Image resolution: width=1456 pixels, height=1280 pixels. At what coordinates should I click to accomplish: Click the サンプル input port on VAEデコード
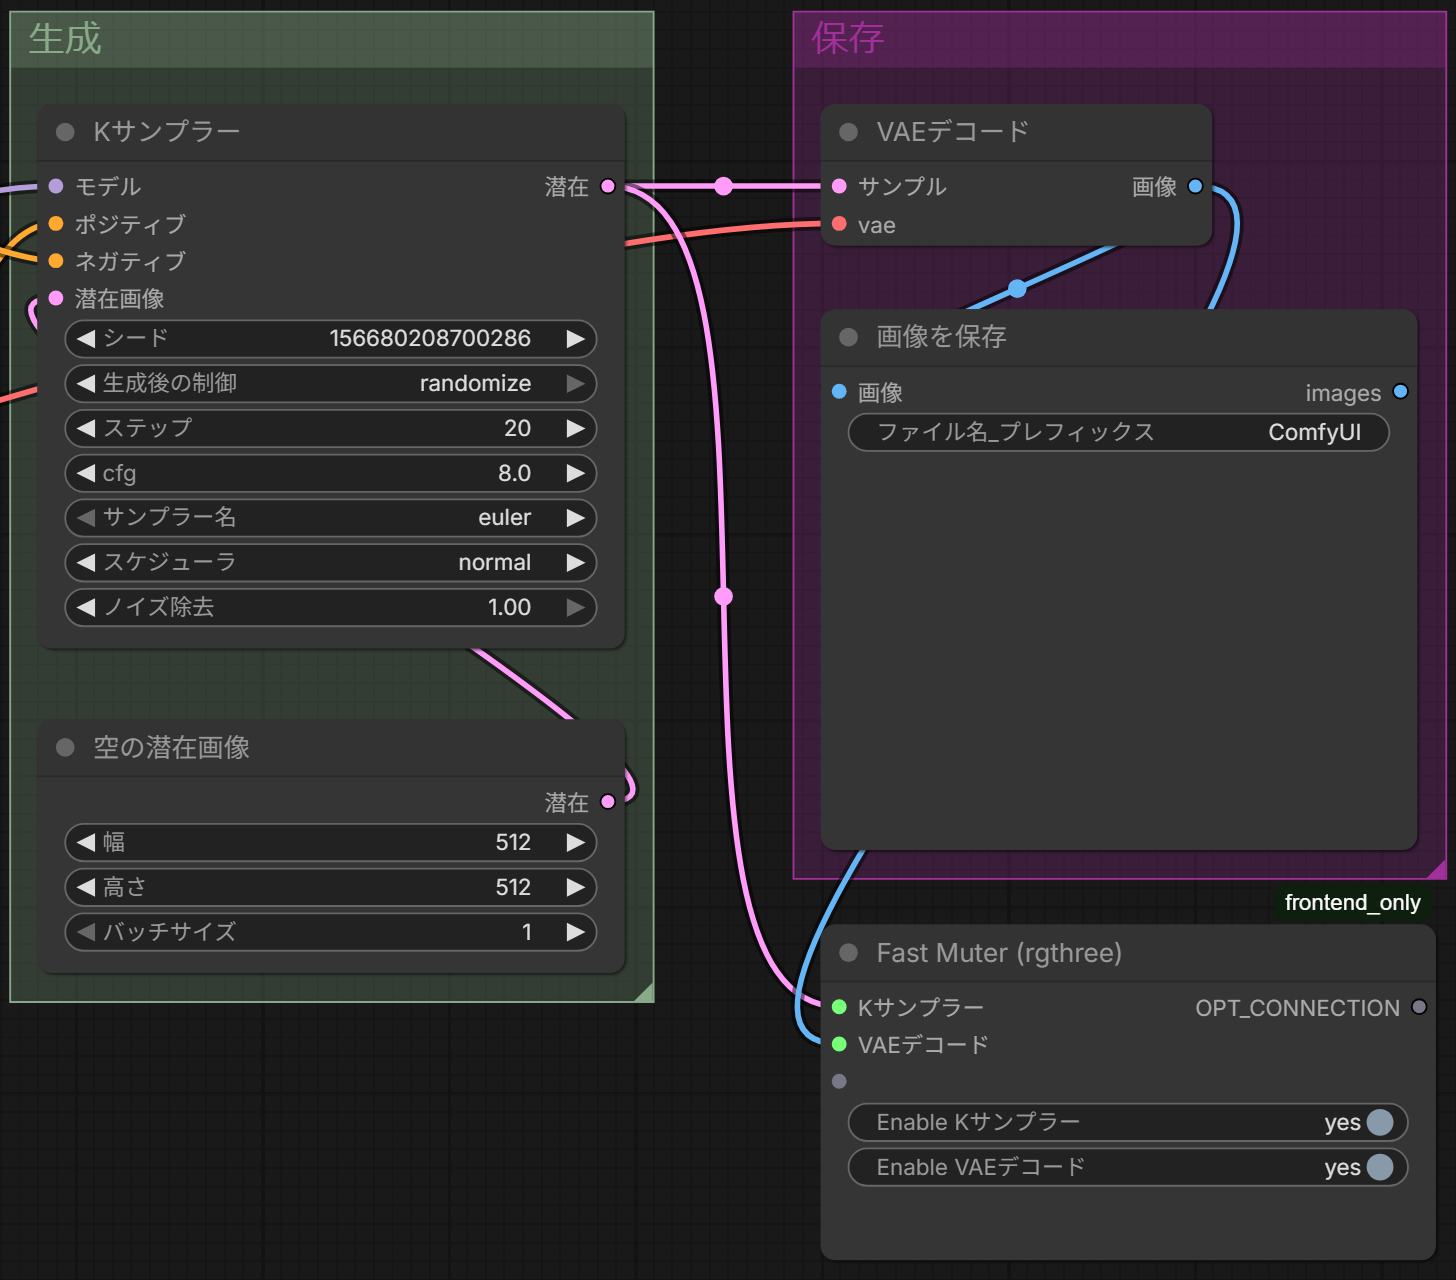(839, 186)
